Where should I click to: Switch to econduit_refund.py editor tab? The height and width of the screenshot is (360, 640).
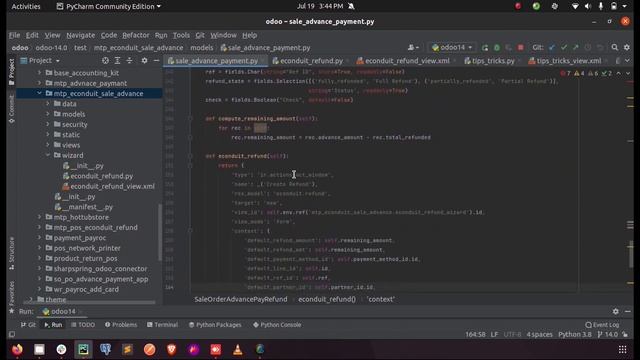point(308,61)
